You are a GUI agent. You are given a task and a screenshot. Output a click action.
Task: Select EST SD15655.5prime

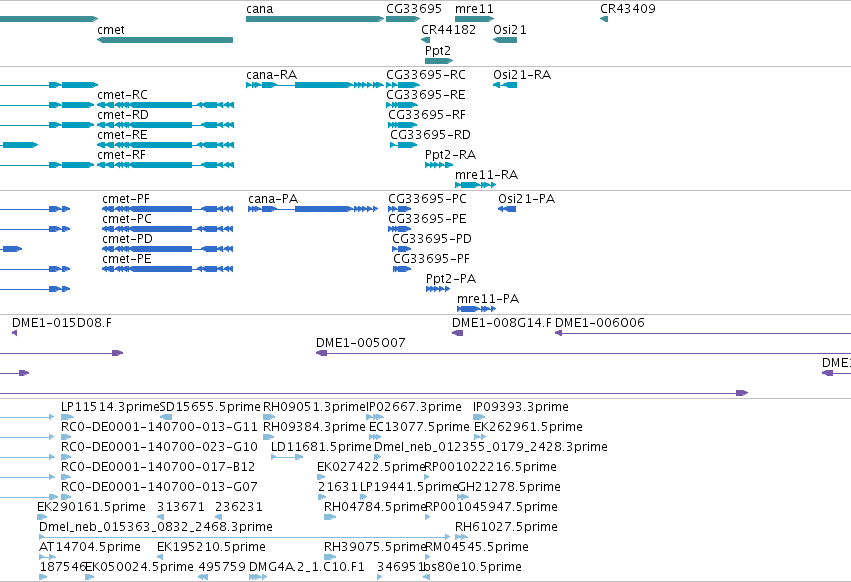click(x=166, y=417)
